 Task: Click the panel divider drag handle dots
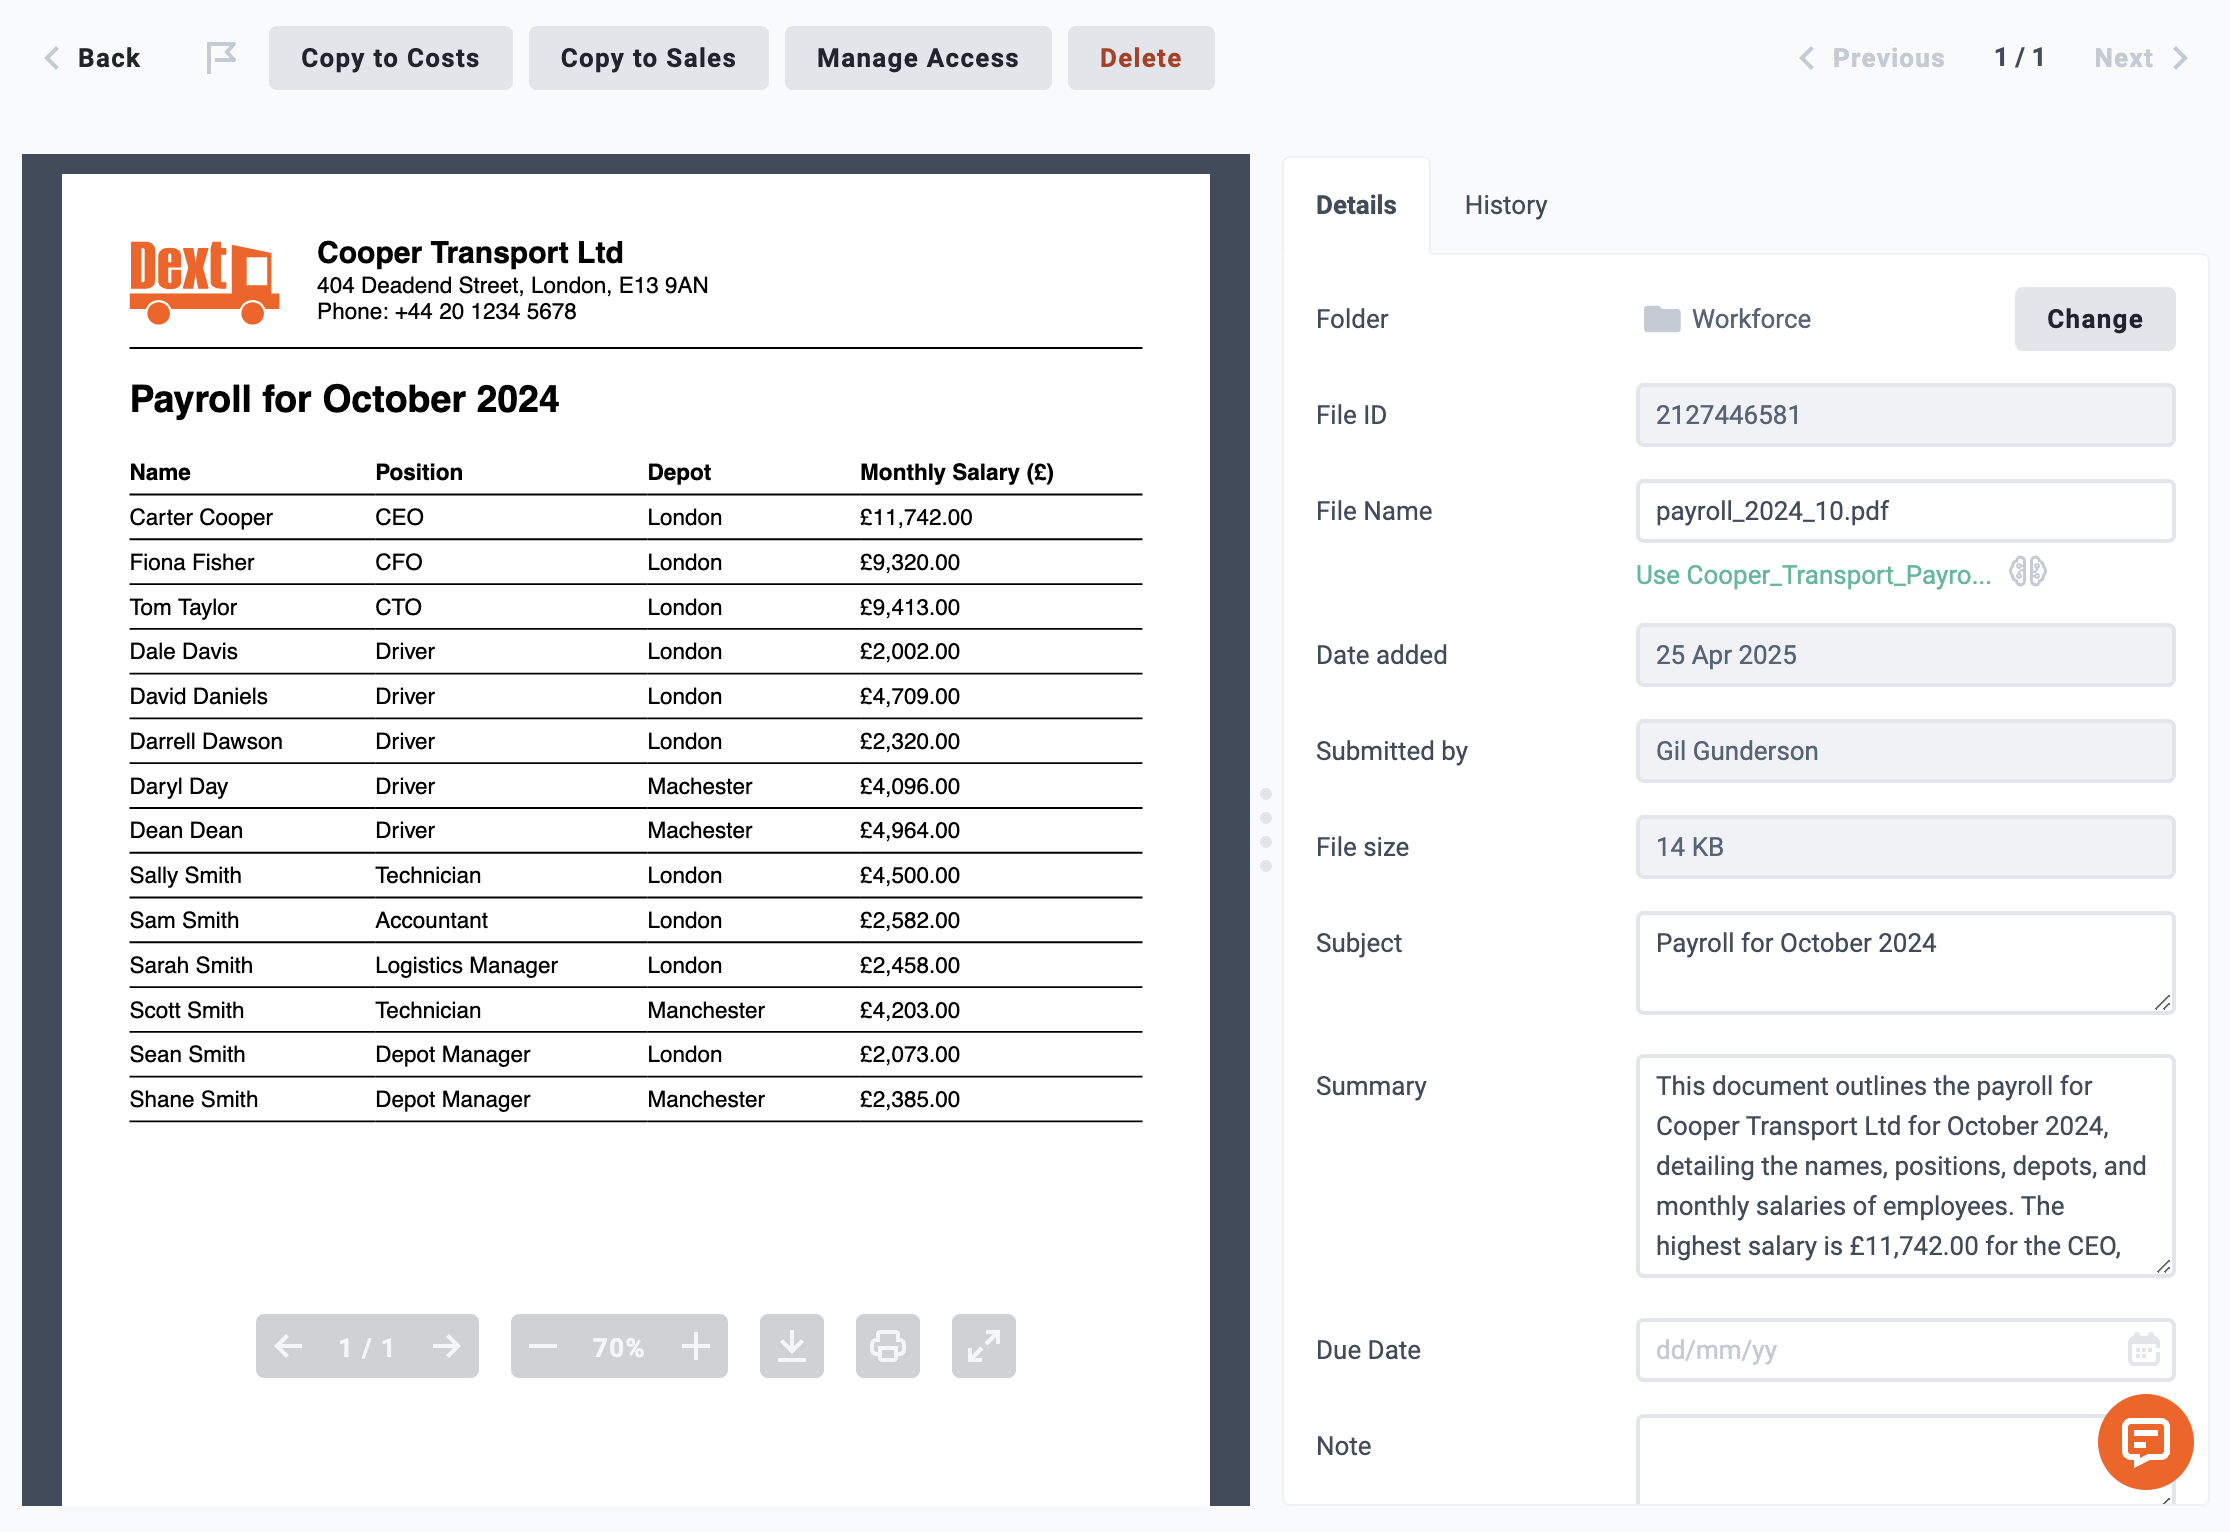1266,830
